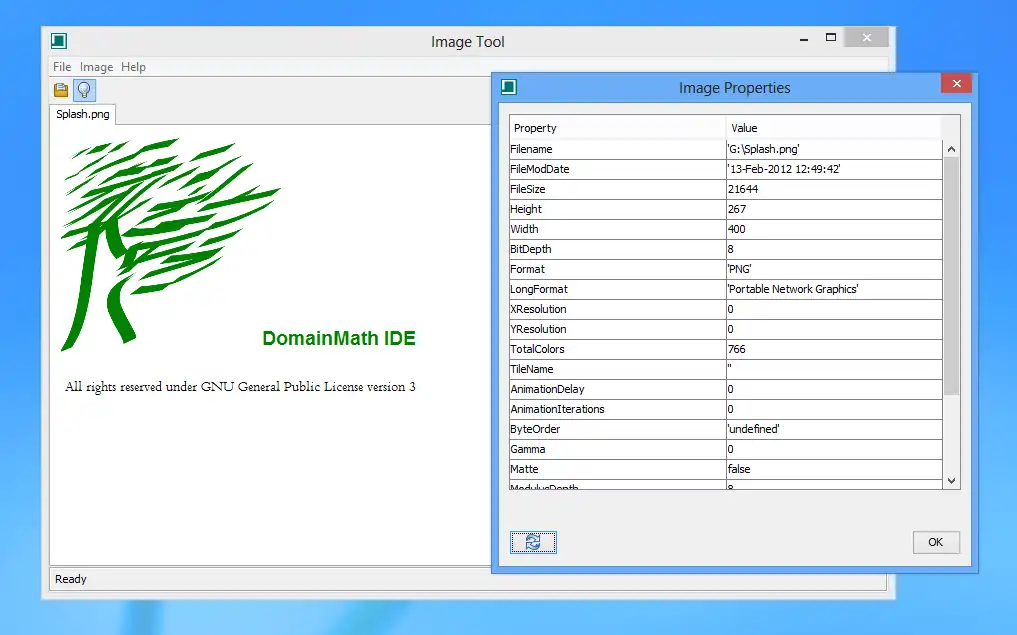This screenshot has height=635, width=1017.
Task: Select the Height property cell
Action: [x=617, y=210]
